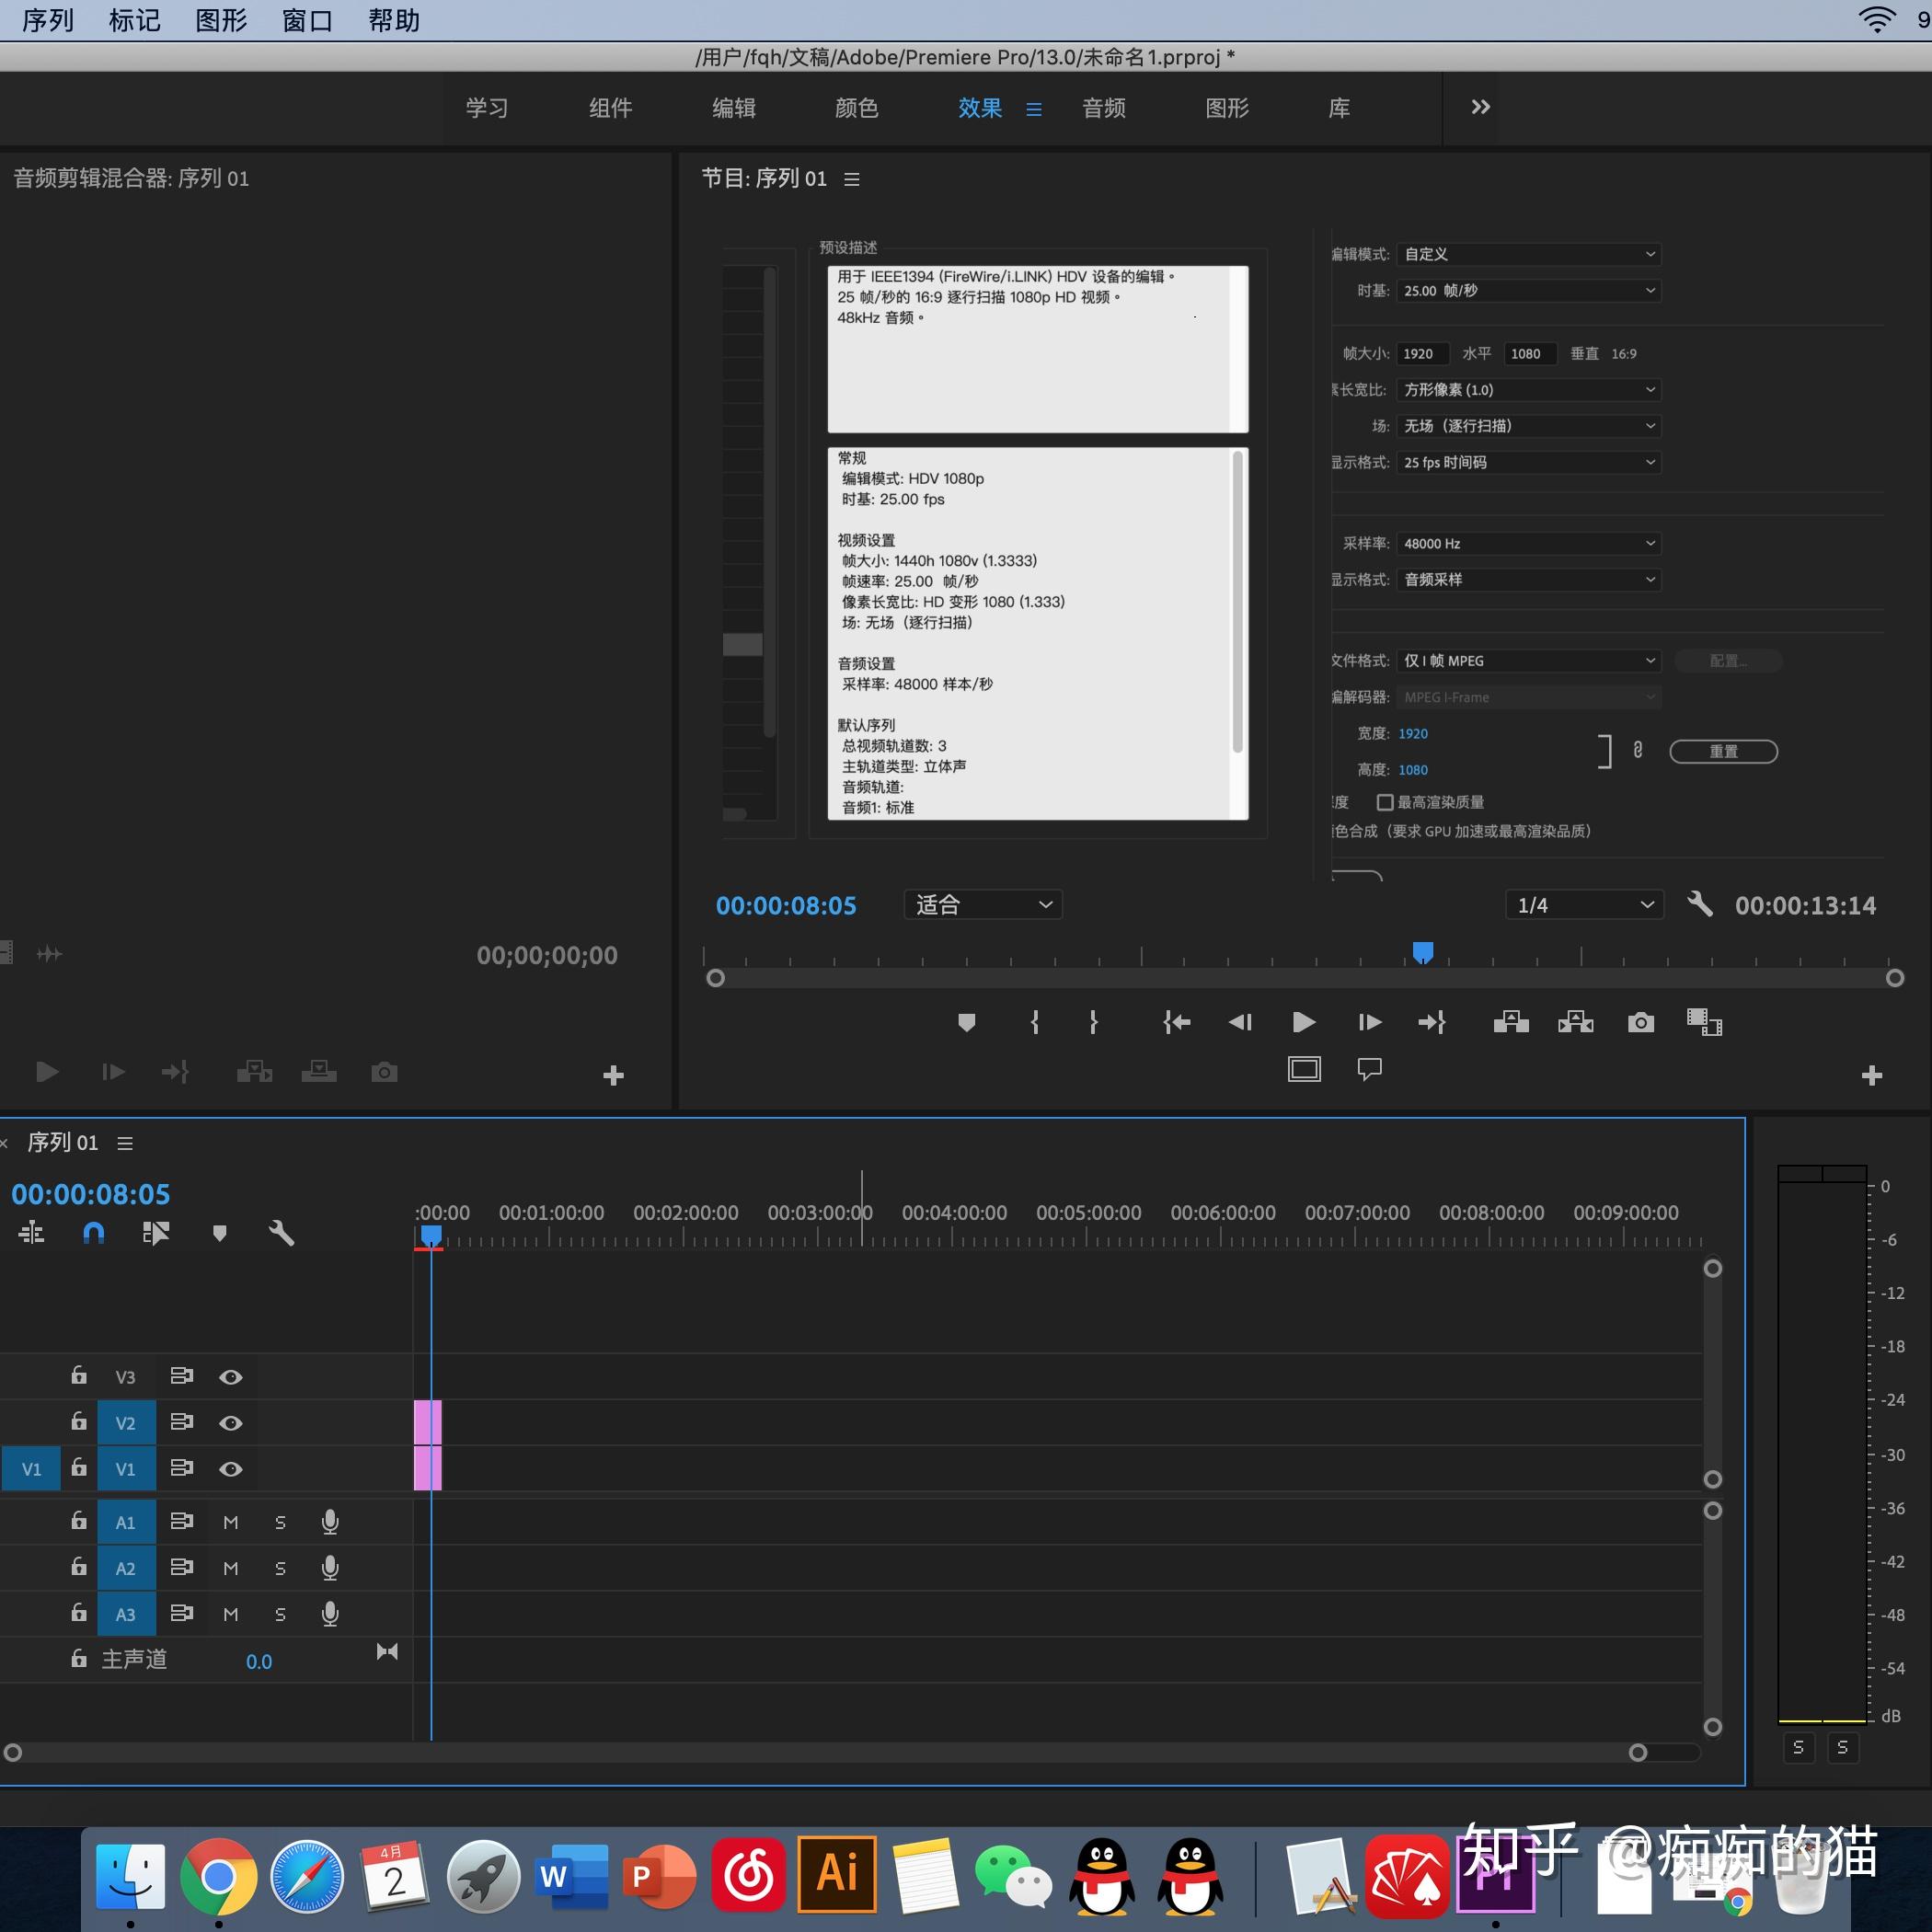
Task: Click timeline horizontal zoom scrollbar right handle
Action: pyautogui.click(x=1638, y=1752)
